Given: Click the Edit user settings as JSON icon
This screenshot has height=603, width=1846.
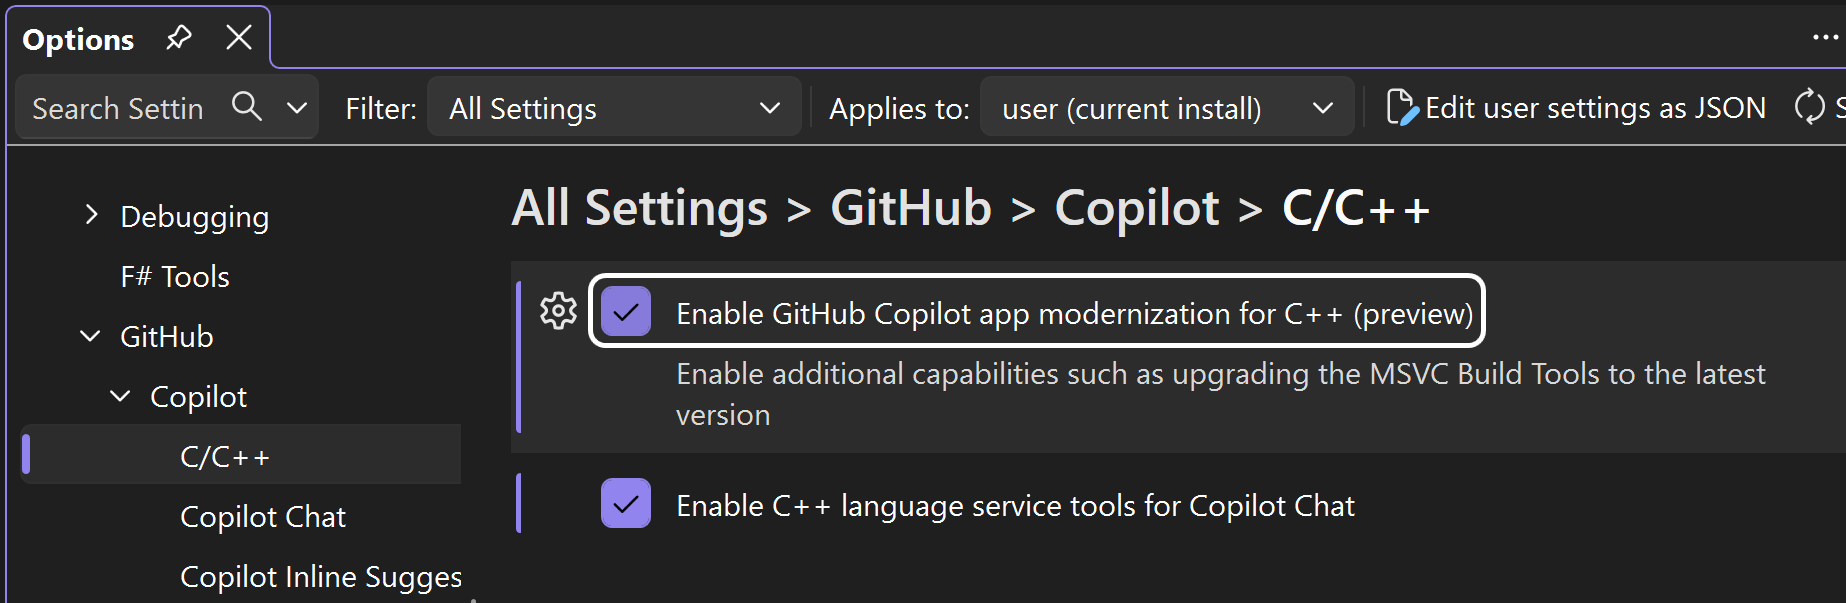Looking at the screenshot, I should click(1402, 107).
